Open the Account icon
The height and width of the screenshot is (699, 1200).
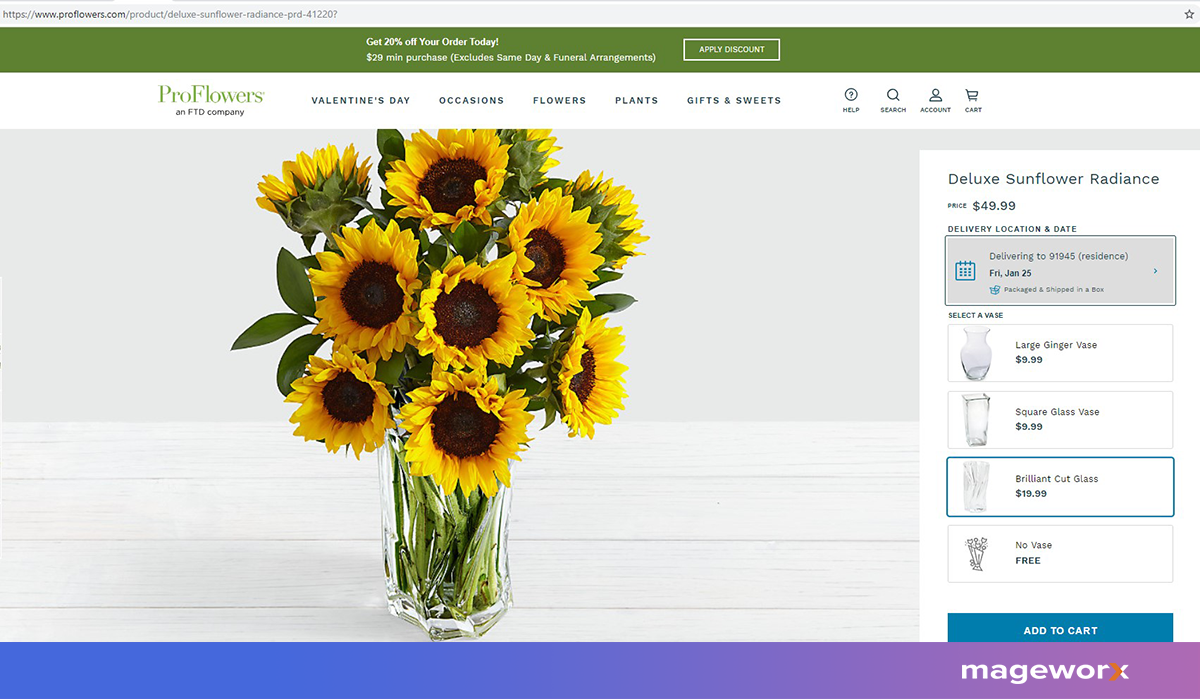[x=935, y=95]
